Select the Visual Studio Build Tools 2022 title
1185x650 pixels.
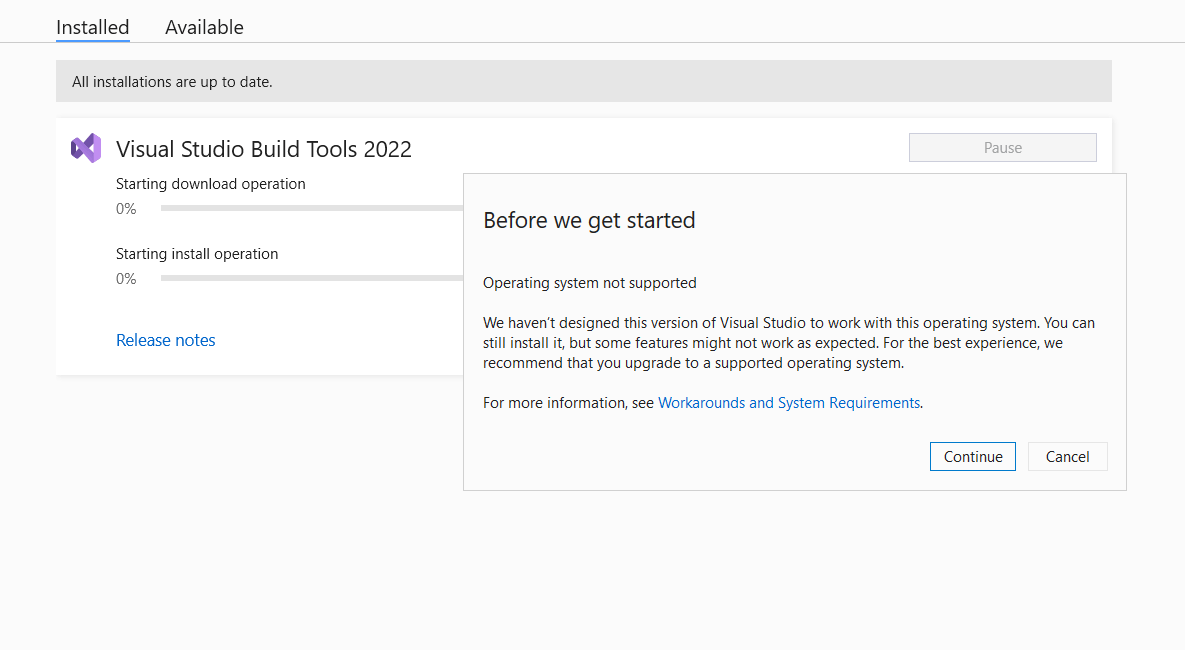click(264, 149)
